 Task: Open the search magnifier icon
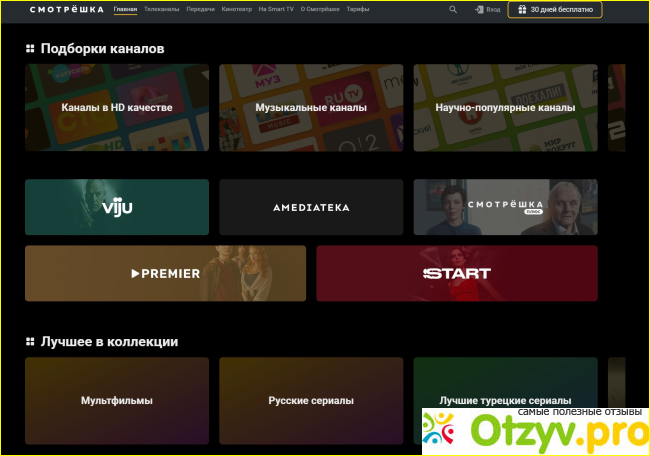pyautogui.click(x=453, y=9)
